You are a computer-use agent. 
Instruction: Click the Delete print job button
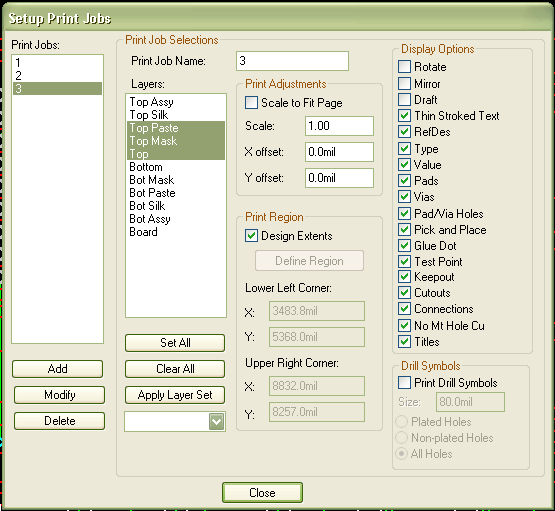pos(59,421)
